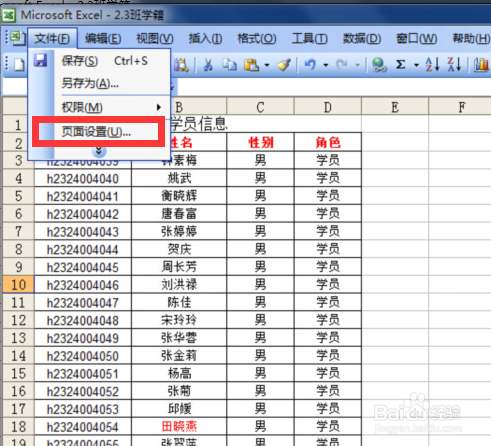Viewport: 491px width, 446px height.
Task: Open the 帮助(H) Help menu
Action: coord(471,39)
